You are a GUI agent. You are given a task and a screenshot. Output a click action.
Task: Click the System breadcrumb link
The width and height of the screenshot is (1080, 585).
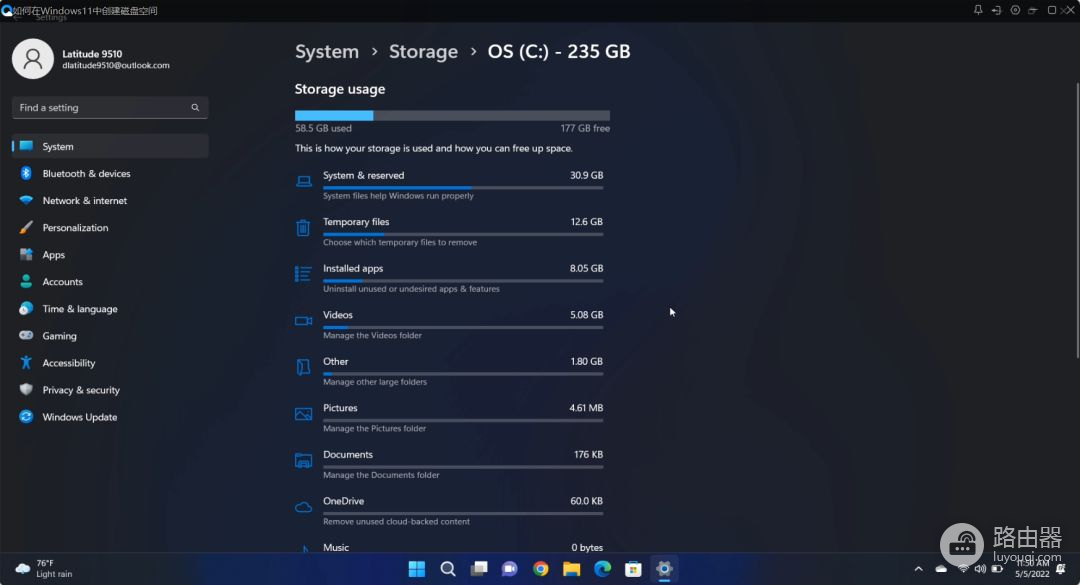pos(326,52)
